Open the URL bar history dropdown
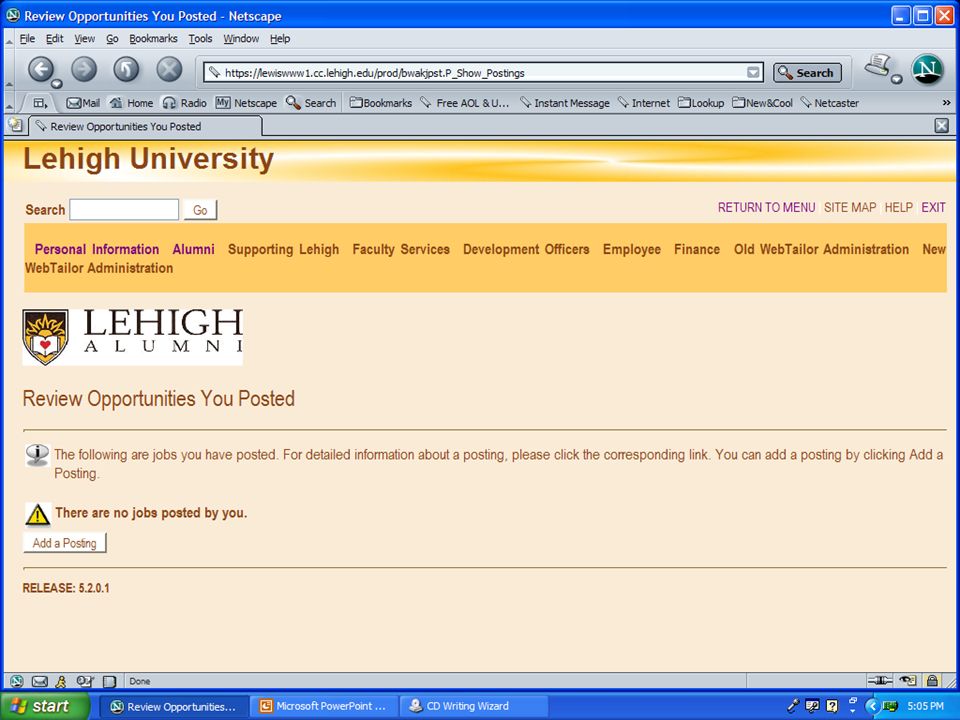The height and width of the screenshot is (720, 960). pos(753,72)
